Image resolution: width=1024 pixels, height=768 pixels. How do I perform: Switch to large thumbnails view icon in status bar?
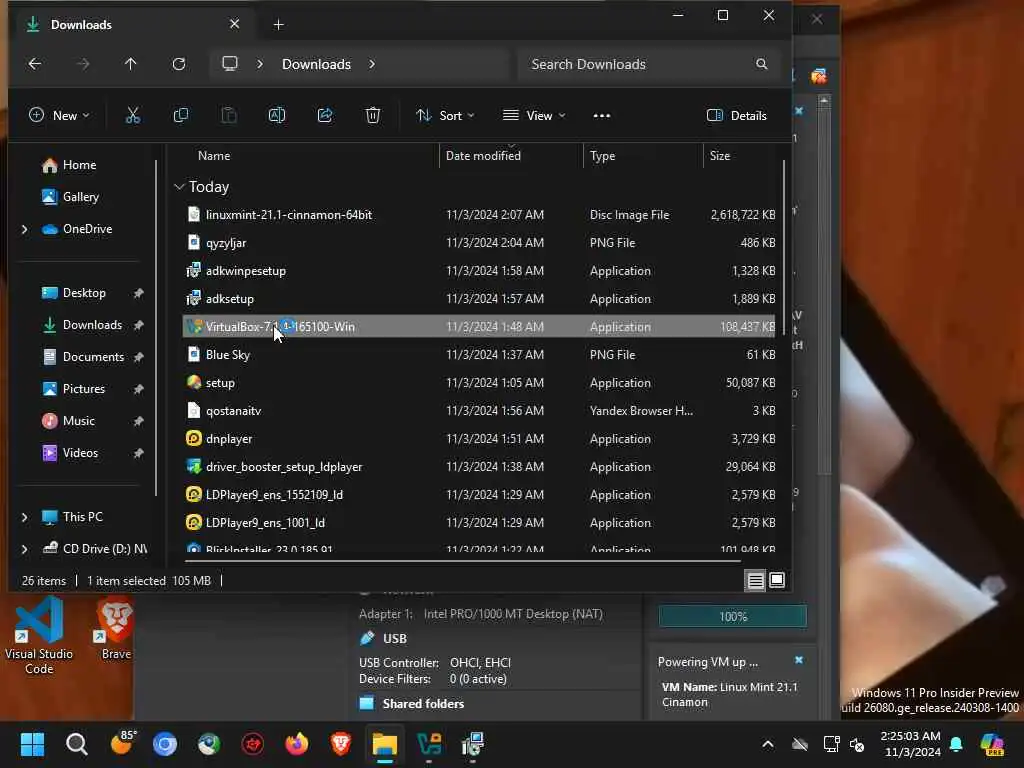click(776, 580)
